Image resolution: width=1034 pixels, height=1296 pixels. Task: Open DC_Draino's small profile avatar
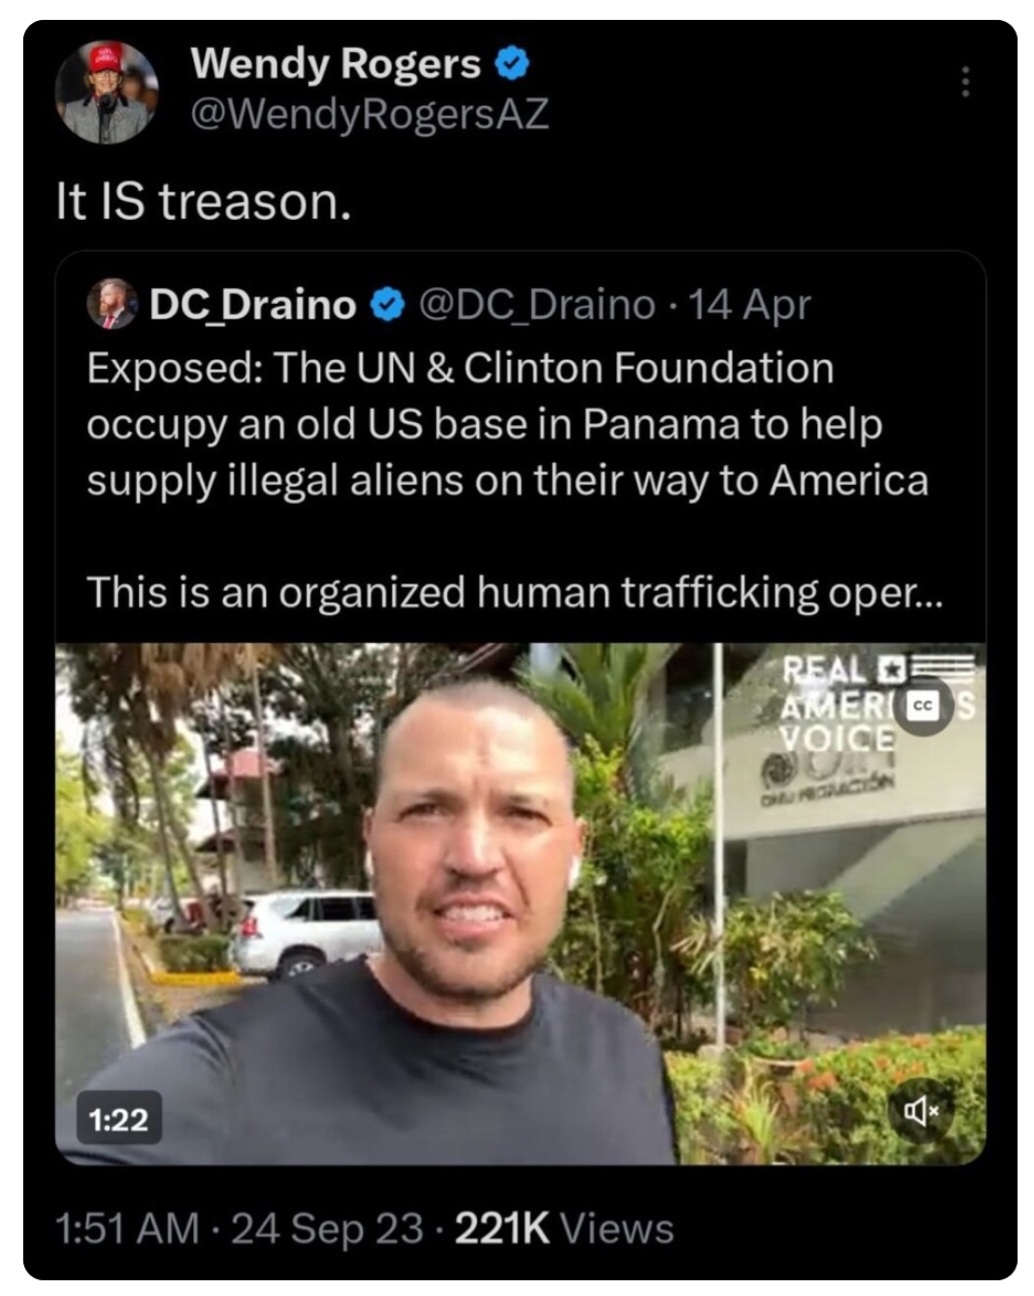coord(112,304)
